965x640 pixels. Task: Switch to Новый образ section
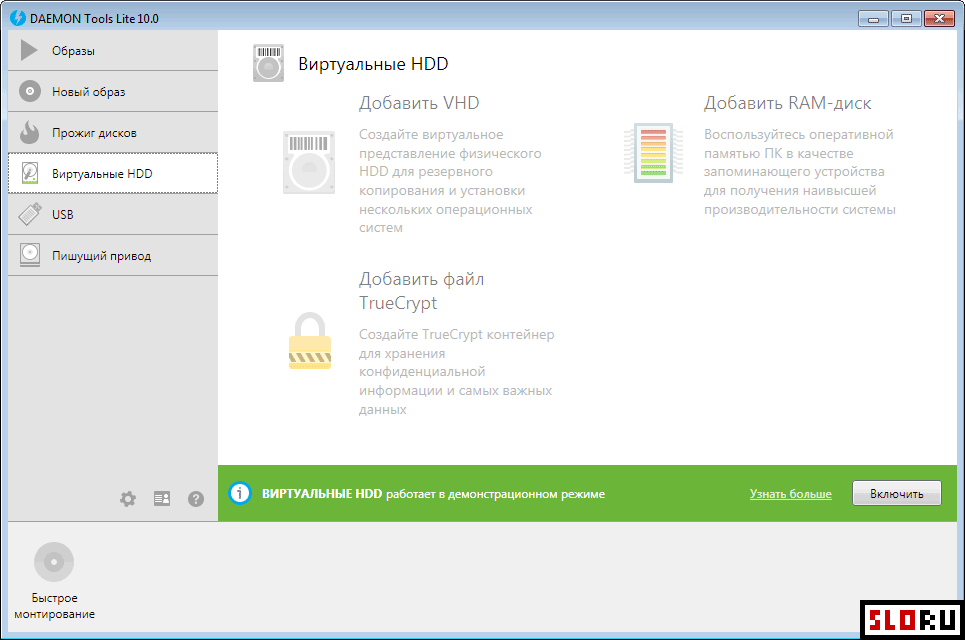coord(113,92)
